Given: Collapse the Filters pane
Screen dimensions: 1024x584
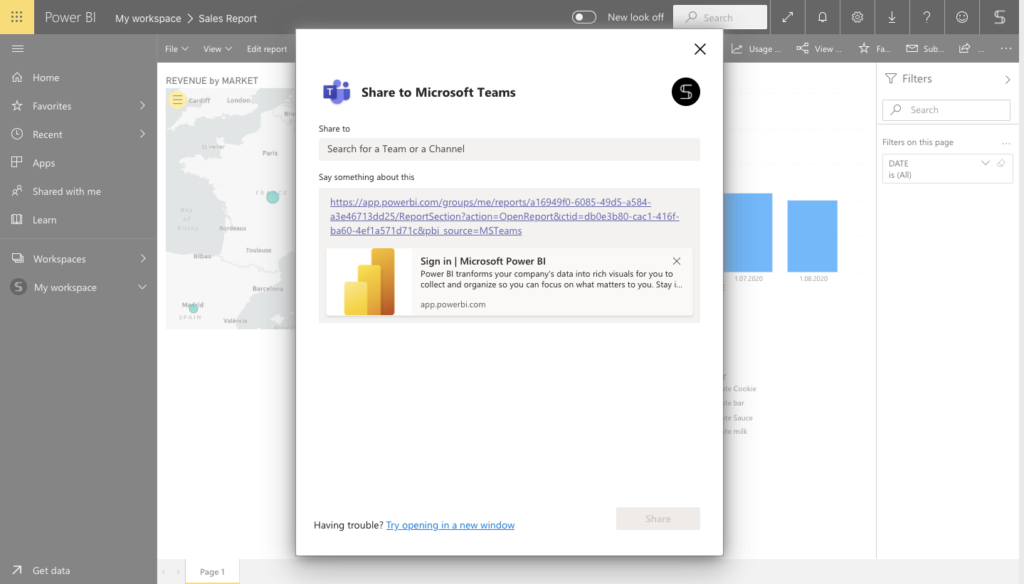Looking at the screenshot, I should click(1008, 80).
